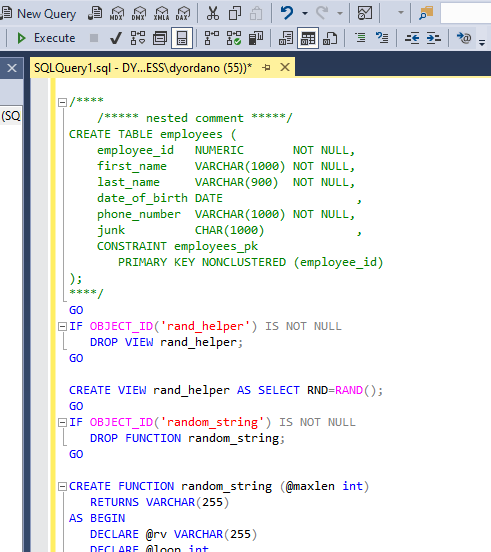Click the DAX query icon
Viewport: 491px width, 552px height.
pos(183,13)
